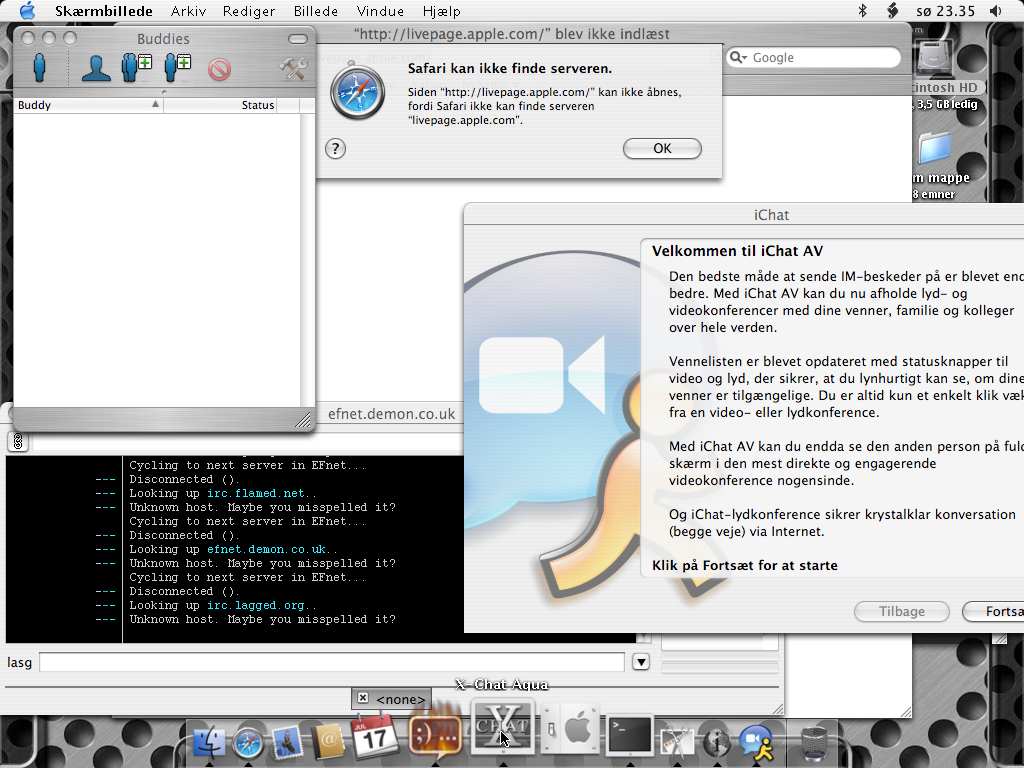Sort by Buddy column header arrow

[x=155, y=105]
